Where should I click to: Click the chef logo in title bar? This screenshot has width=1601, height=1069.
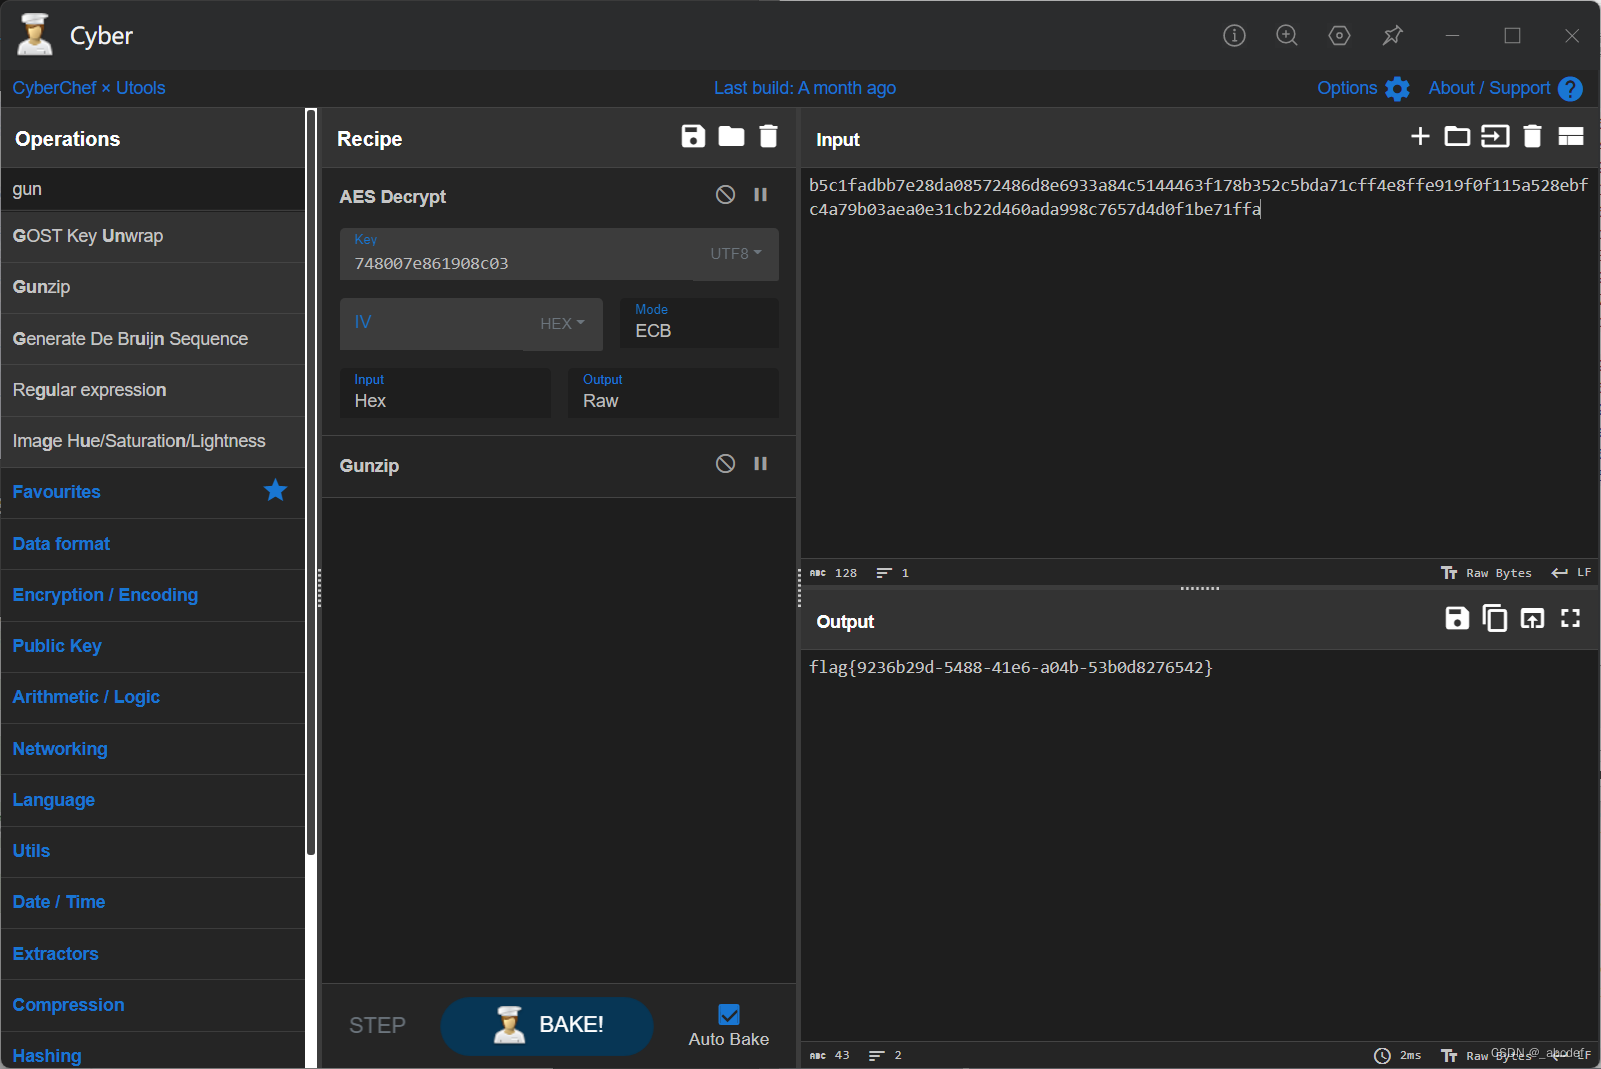tap(34, 35)
